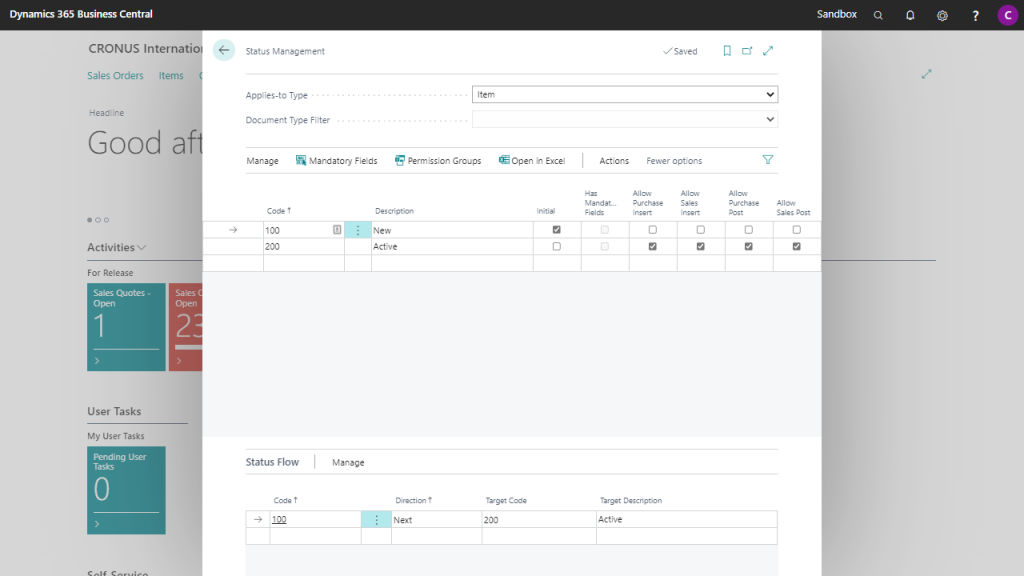Open the Pending User Tasks tile
Viewport: 1024px width, 576px height.
click(126, 490)
